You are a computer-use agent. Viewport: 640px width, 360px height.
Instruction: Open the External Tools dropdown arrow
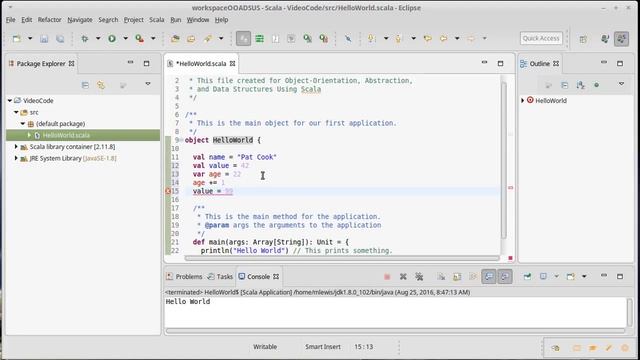[153, 39]
